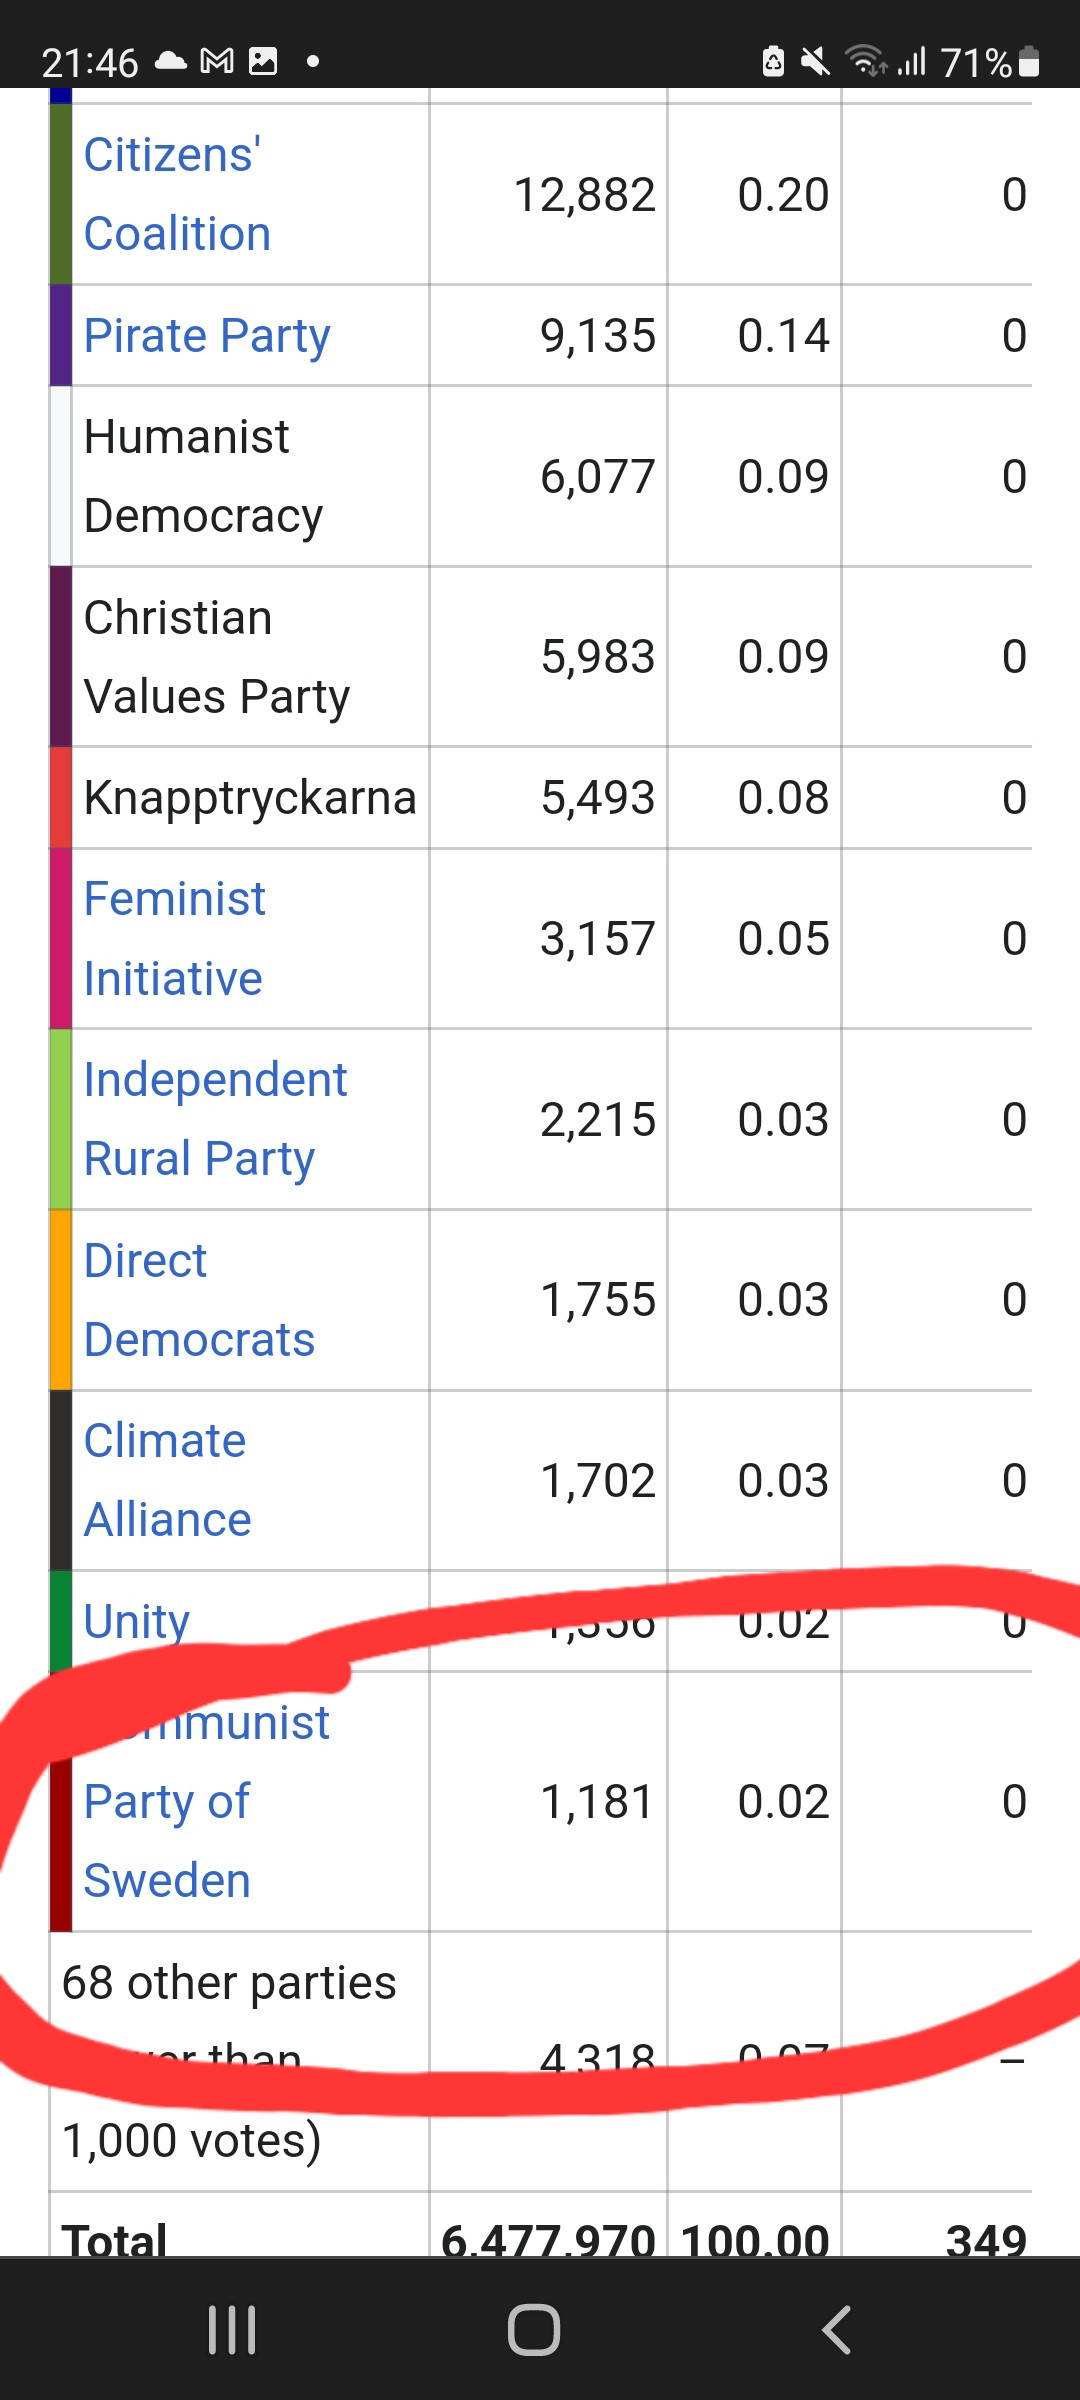Tap the red Knapptryckarna color bar
The image size is (1080, 2400).
[x=61, y=798]
